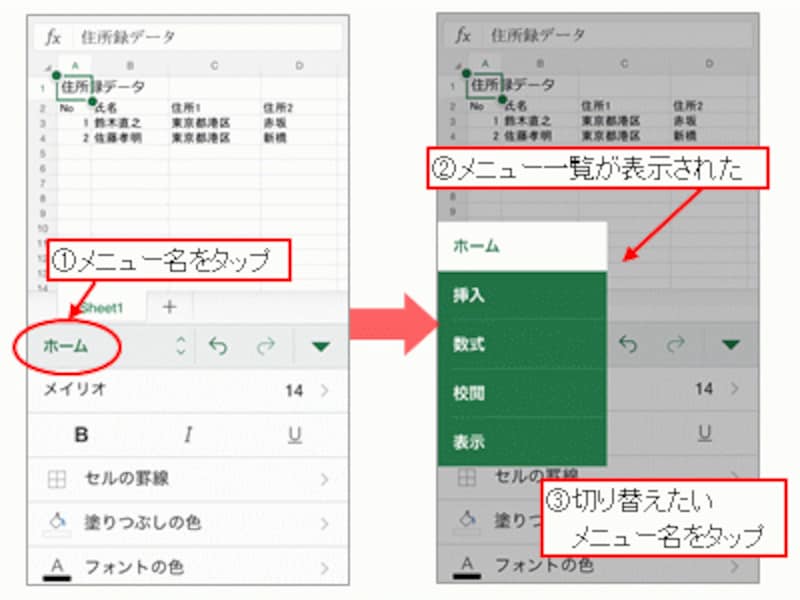Toggle italic formatting in left screen

(x=188, y=435)
